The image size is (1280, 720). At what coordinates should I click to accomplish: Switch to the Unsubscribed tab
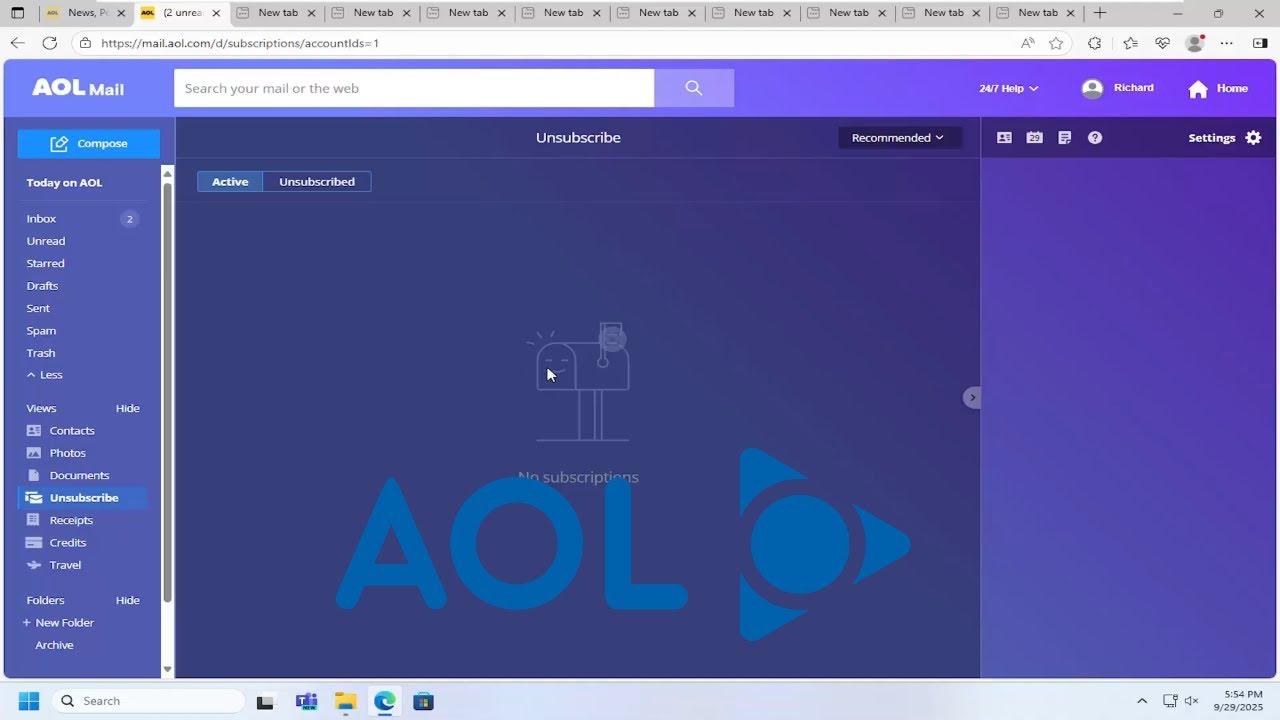pyautogui.click(x=317, y=182)
